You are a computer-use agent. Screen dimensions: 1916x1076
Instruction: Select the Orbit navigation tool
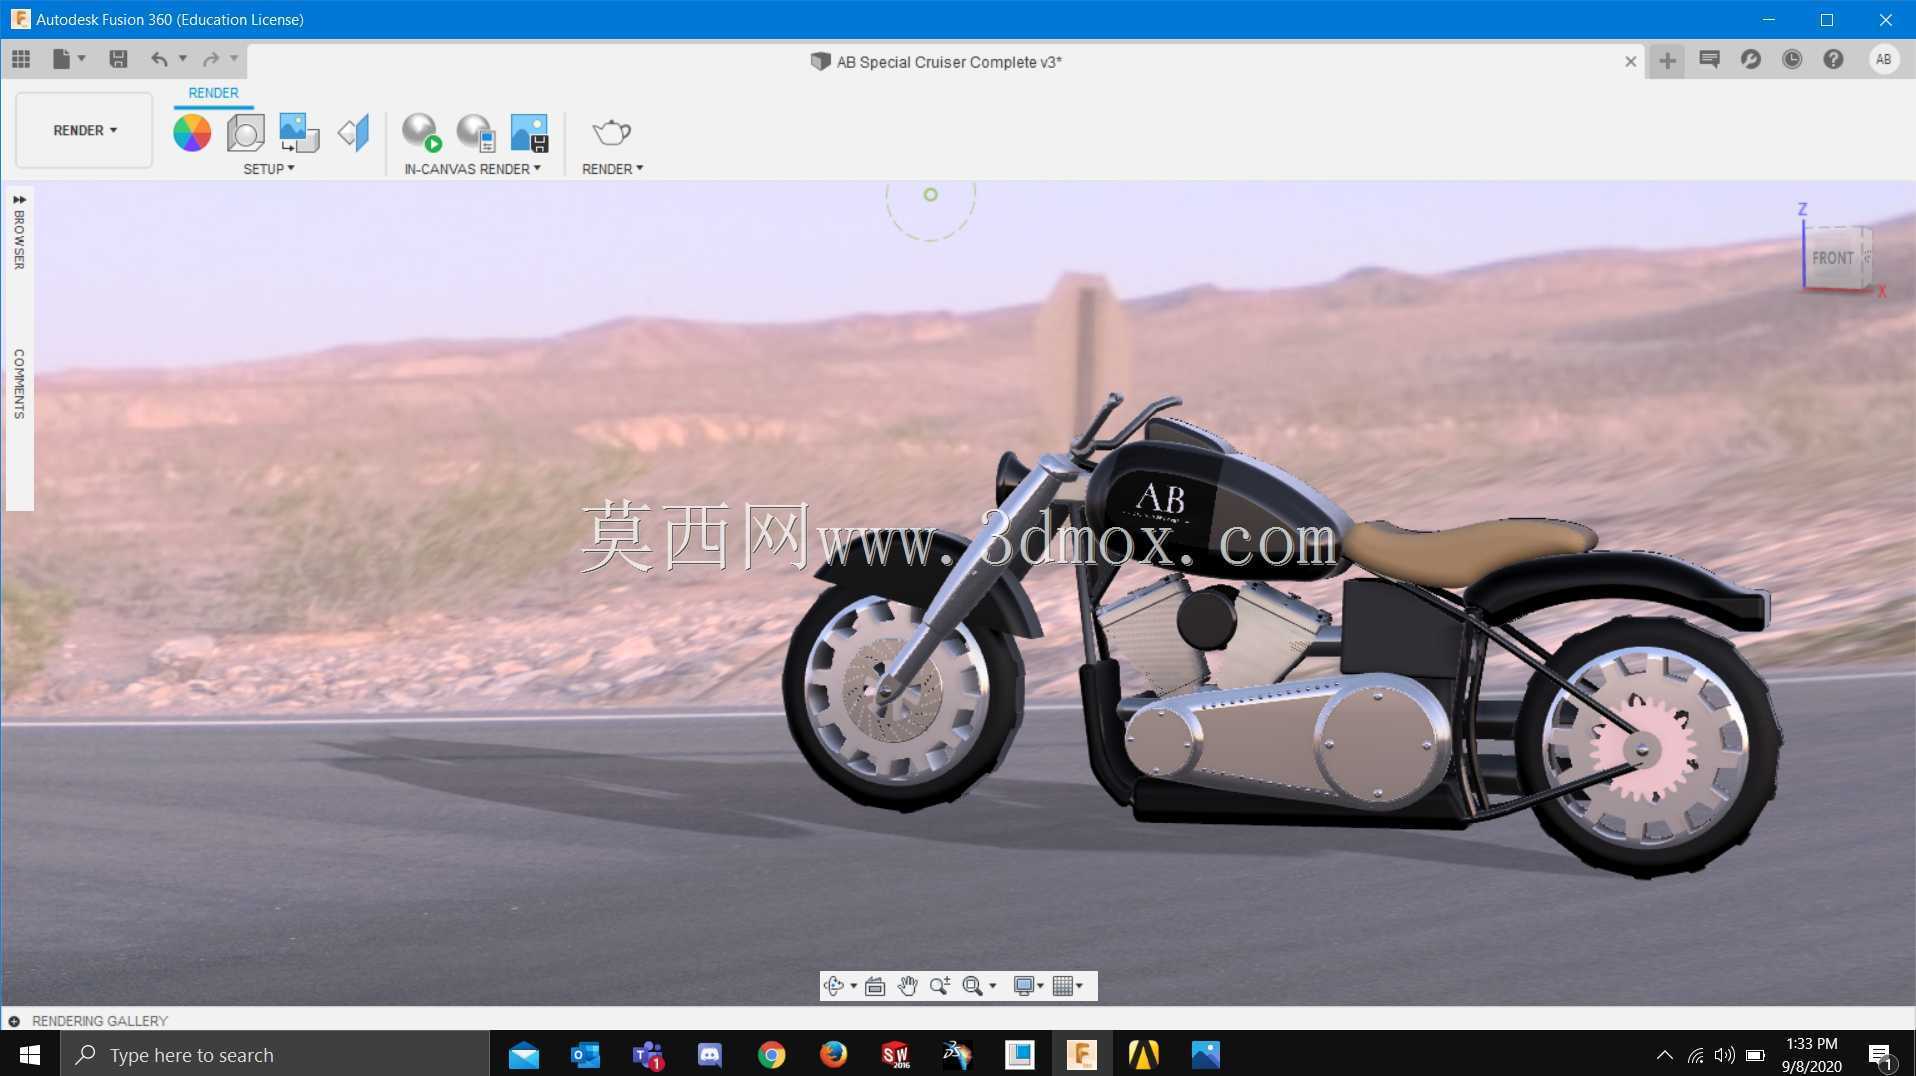(x=833, y=986)
